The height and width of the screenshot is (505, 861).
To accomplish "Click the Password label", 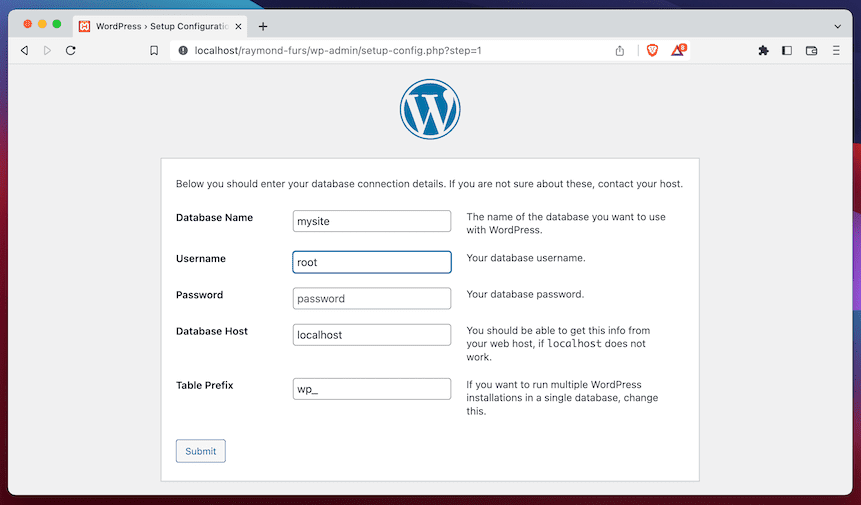I will pyautogui.click(x=199, y=295).
